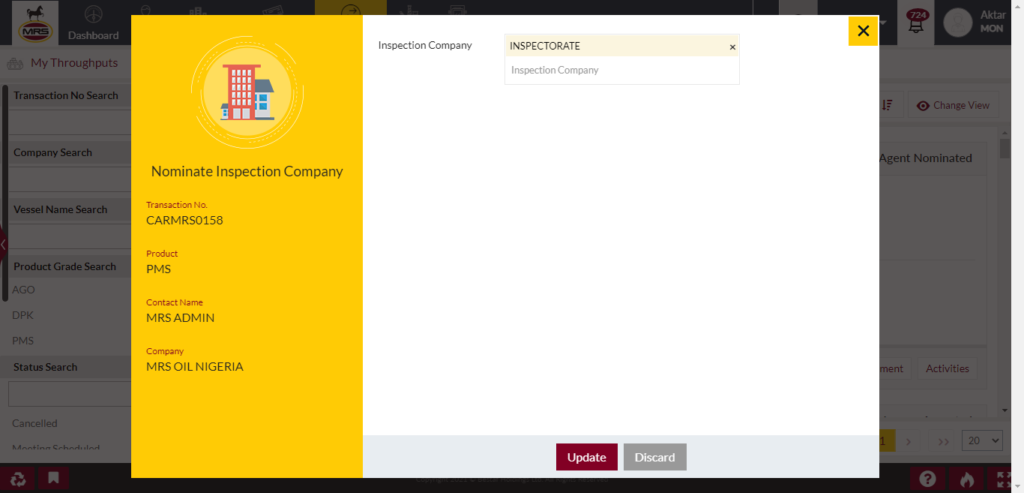
Task: Click the My Throughputs heading
Action: (x=74, y=63)
